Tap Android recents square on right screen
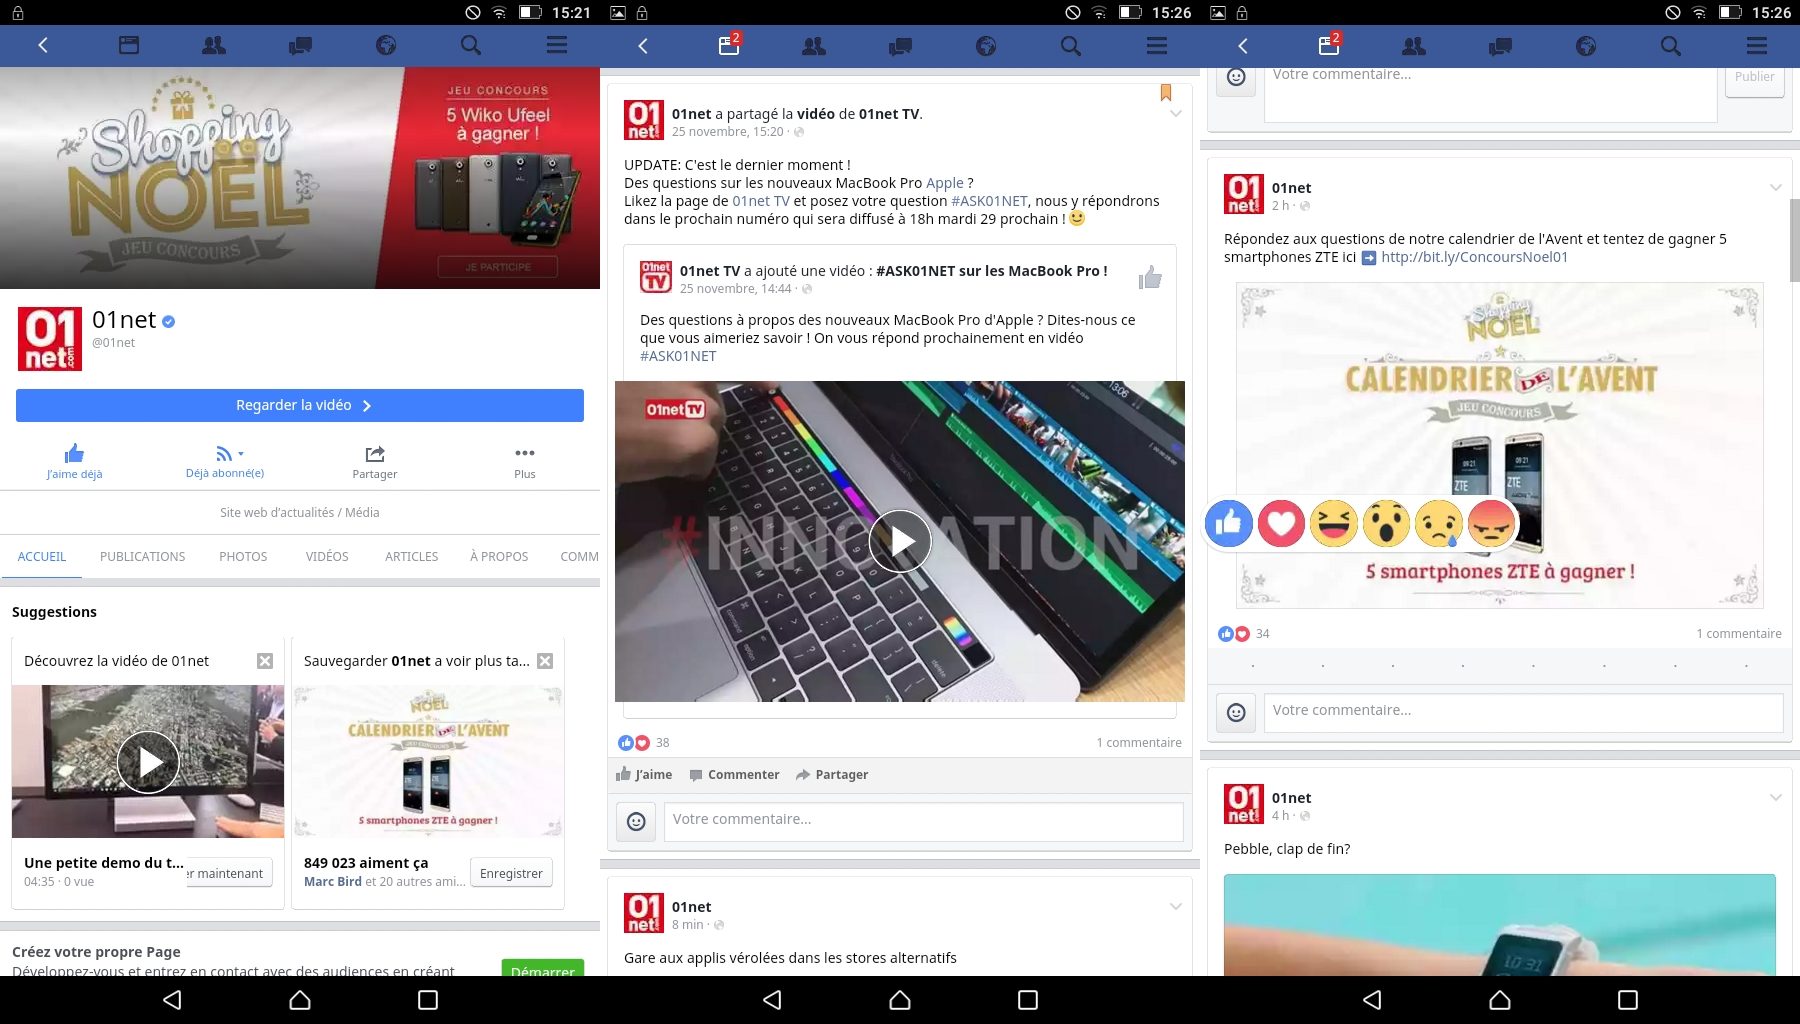The height and width of the screenshot is (1024, 1800). (1628, 999)
